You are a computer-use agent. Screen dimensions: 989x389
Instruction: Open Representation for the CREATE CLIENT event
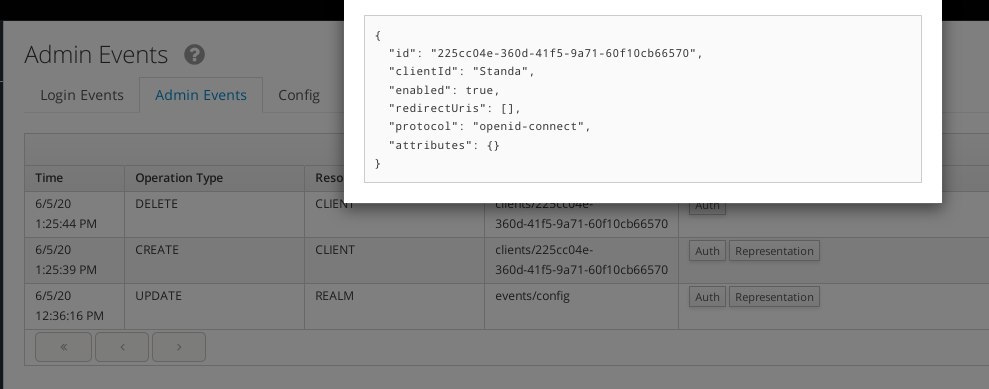tap(774, 251)
